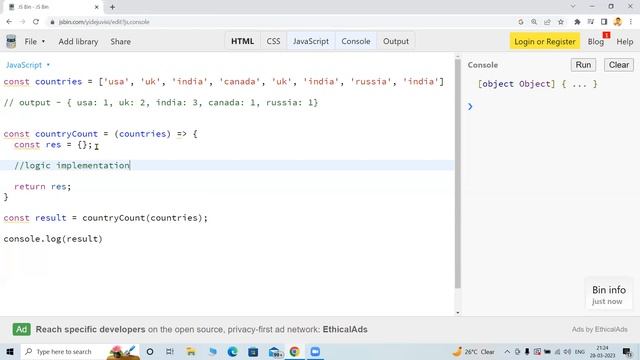Toggle the CSS panel

pyautogui.click(x=273, y=41)
